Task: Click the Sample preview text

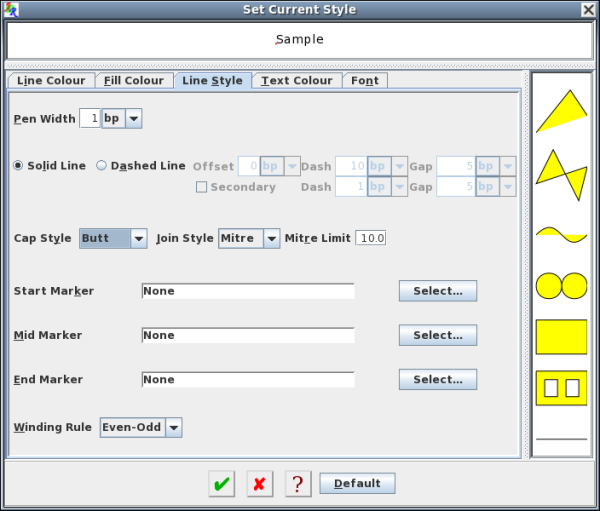Action: pos(300,39)
